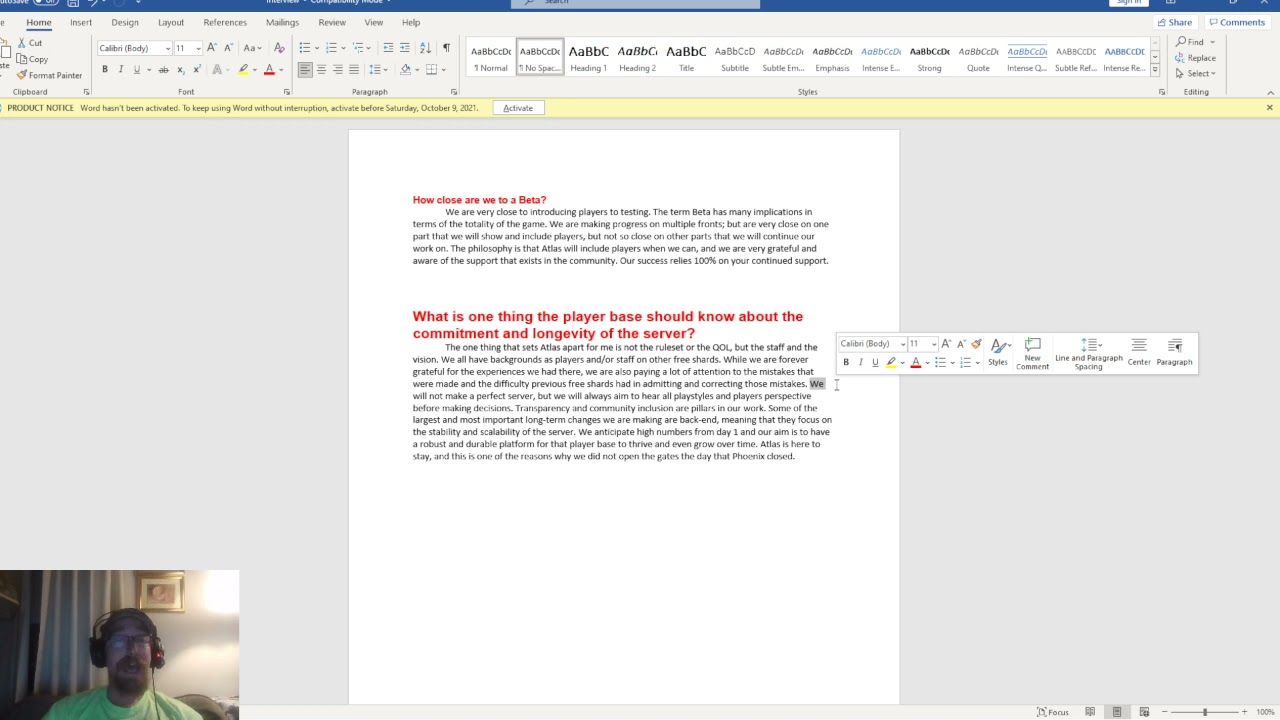Expand the numbering list dropdown in ribbon

point(344,48)
